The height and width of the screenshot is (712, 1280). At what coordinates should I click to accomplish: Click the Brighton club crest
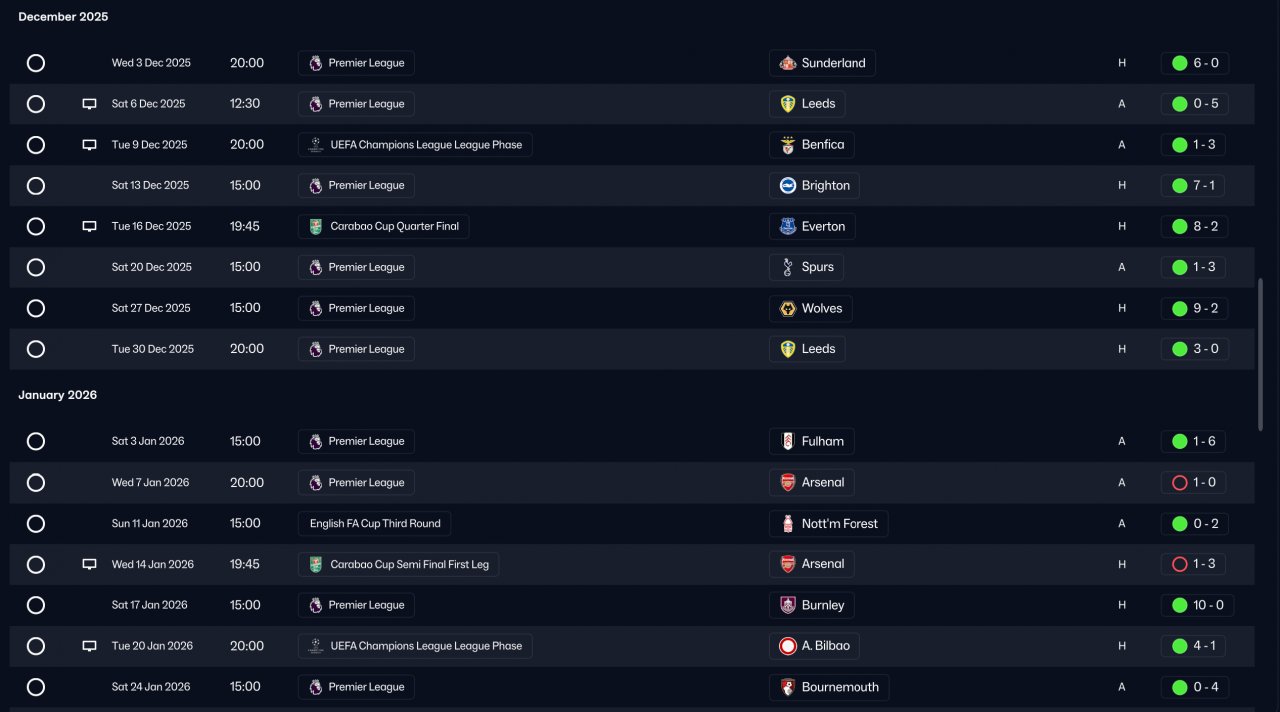(x=788, y=186)
